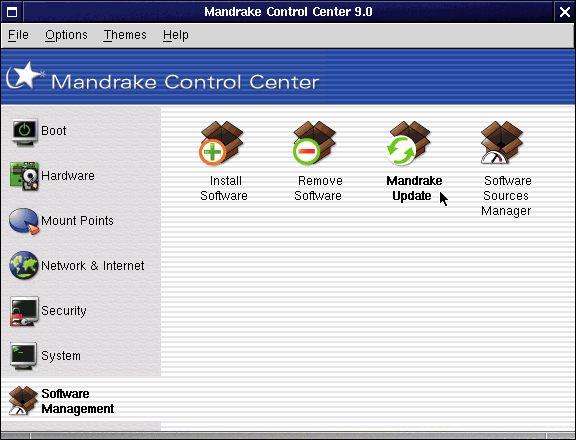Open the Install Software box icon
The width and height of the screenshot is (576, 440).
click(222, 143)
